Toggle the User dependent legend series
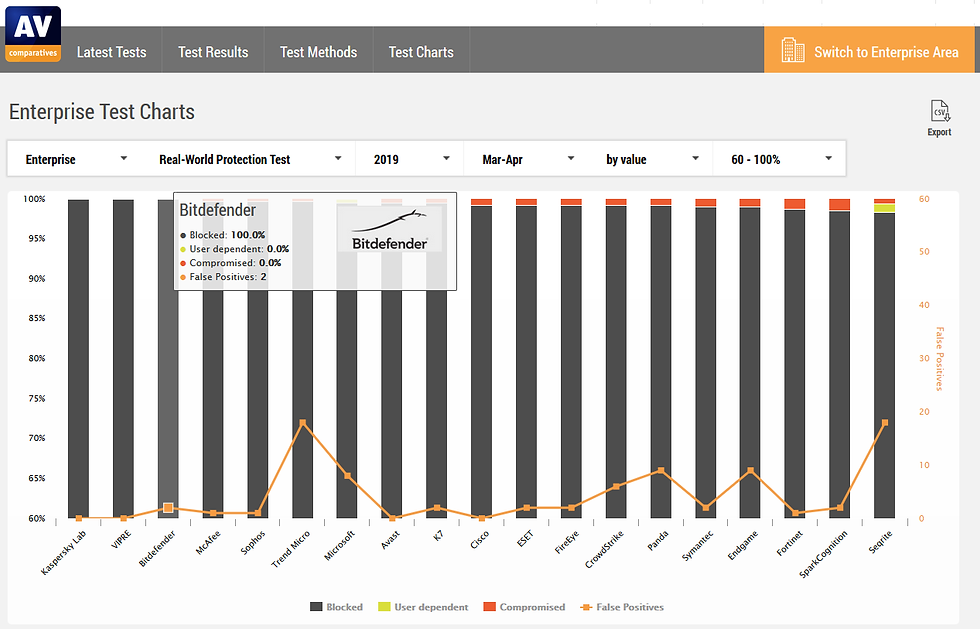The height and width of the screenshot is (629, 980). tap(423, 606)
